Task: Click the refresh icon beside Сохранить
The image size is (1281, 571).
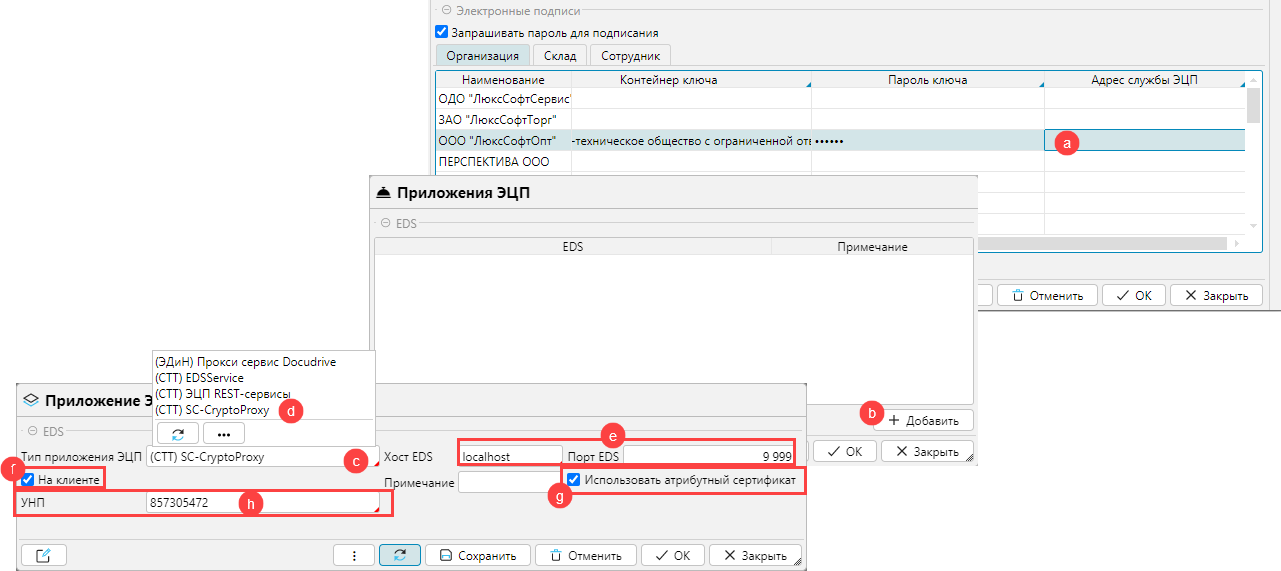Action: tap(399, 555)
